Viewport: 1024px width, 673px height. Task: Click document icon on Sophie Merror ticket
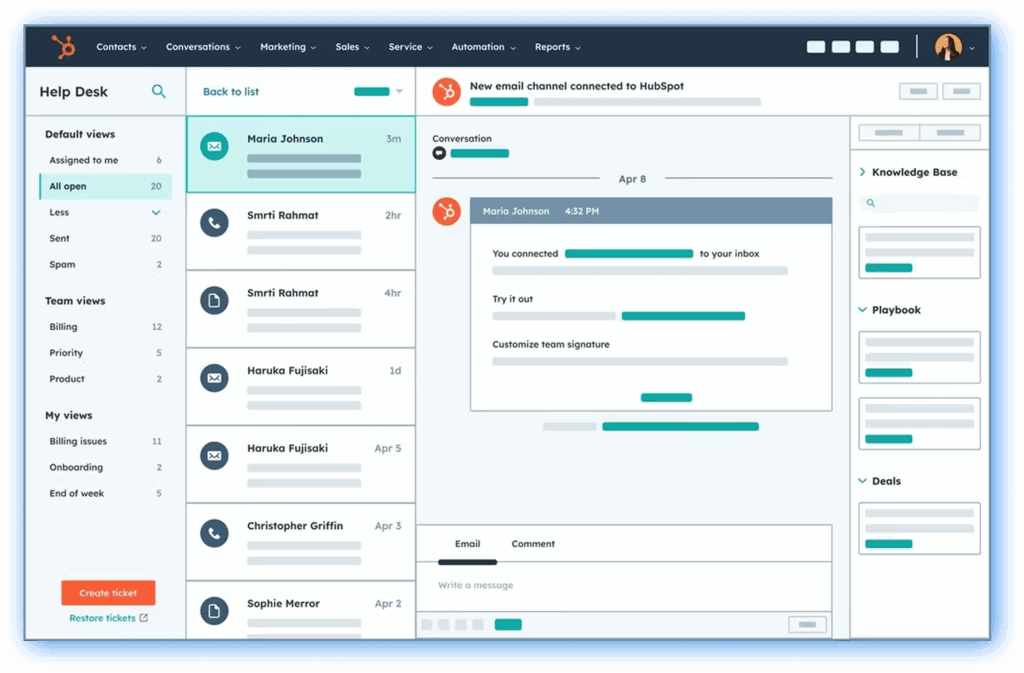point(214,611)
